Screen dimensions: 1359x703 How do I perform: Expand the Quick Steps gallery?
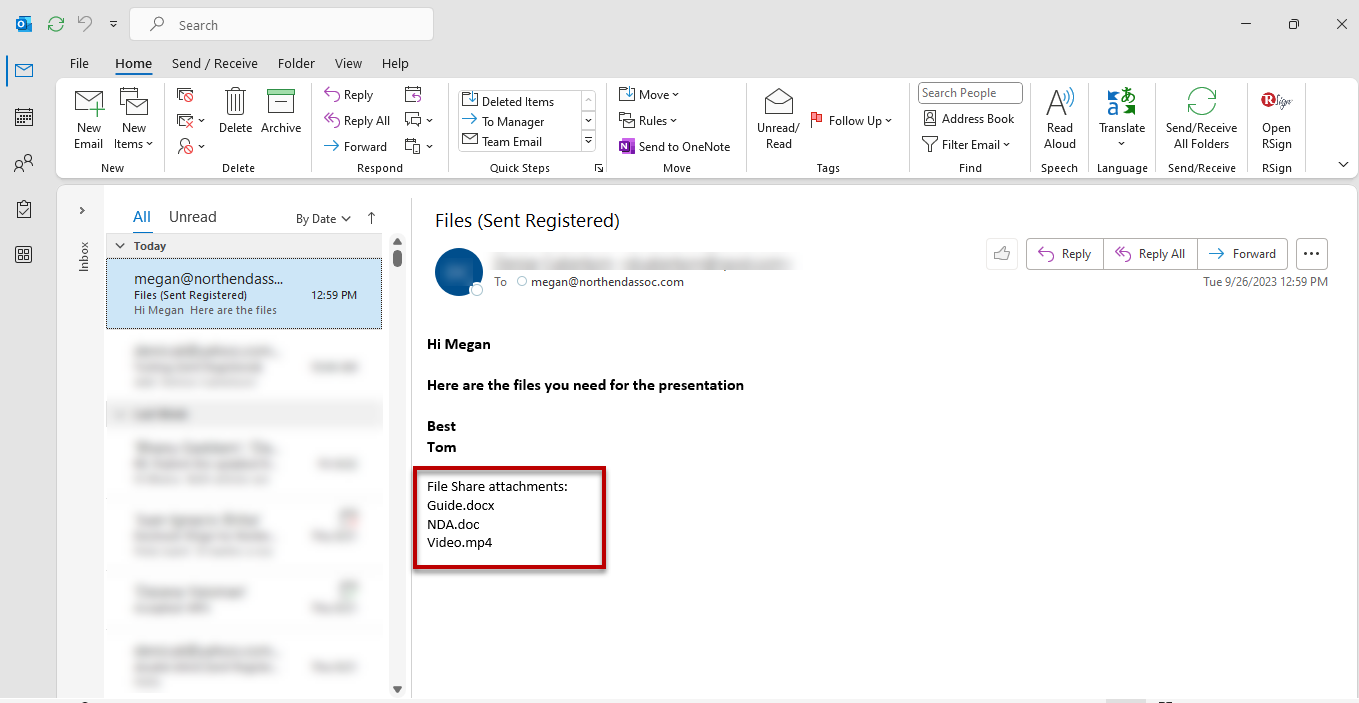click(589, 141)
